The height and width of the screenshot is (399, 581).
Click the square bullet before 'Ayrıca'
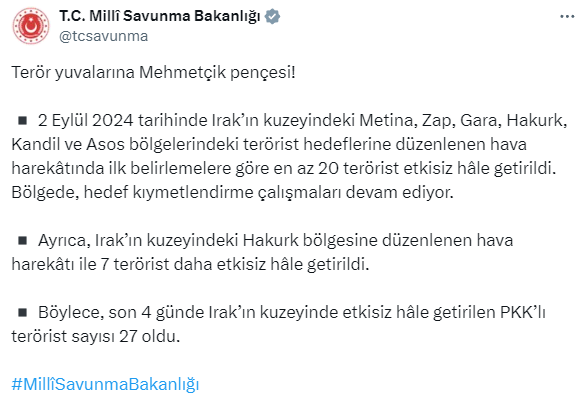(x=23, y=240)
